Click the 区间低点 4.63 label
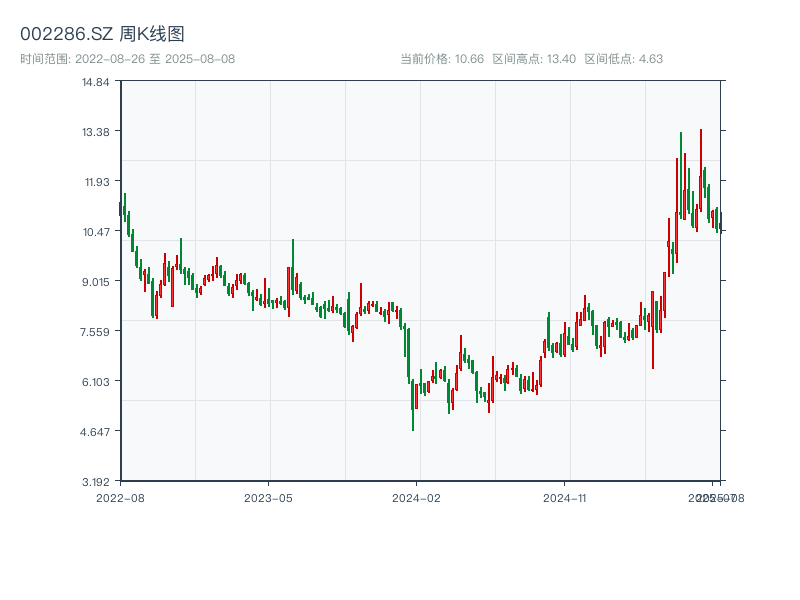Image resolution: width=800 pixels, height=600 pixels. click(x=623, y=59)
